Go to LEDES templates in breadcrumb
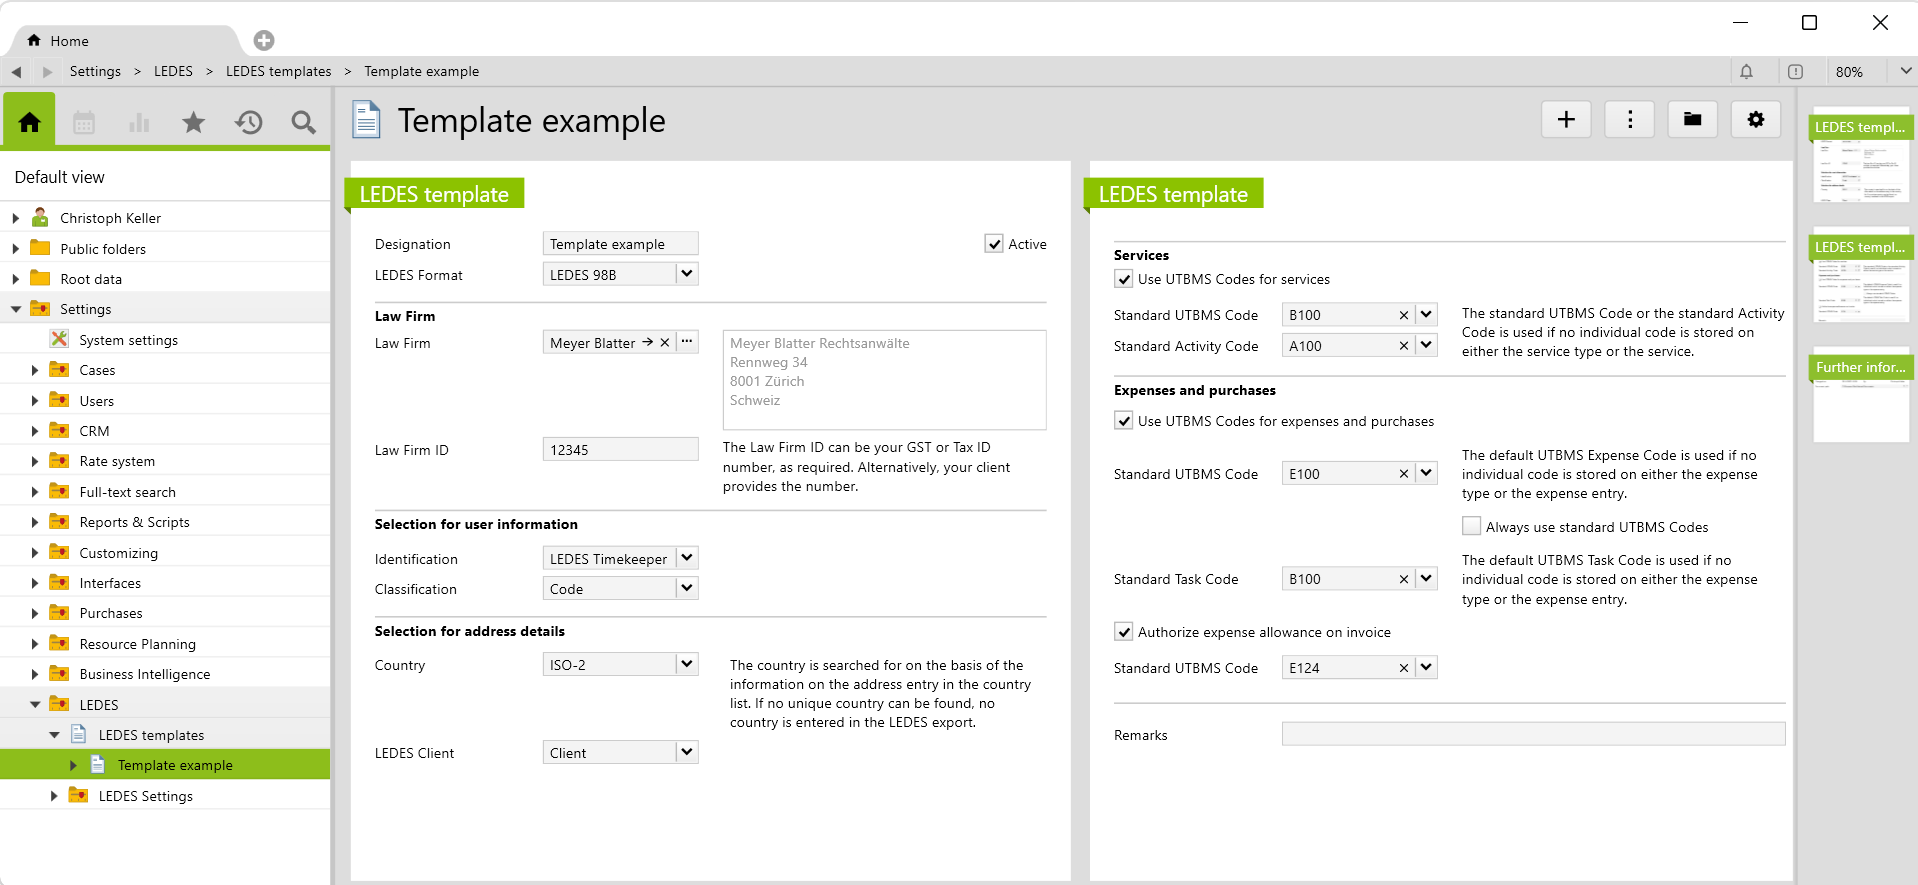The height and width of the screenshot is (885, 1918). 278,72
